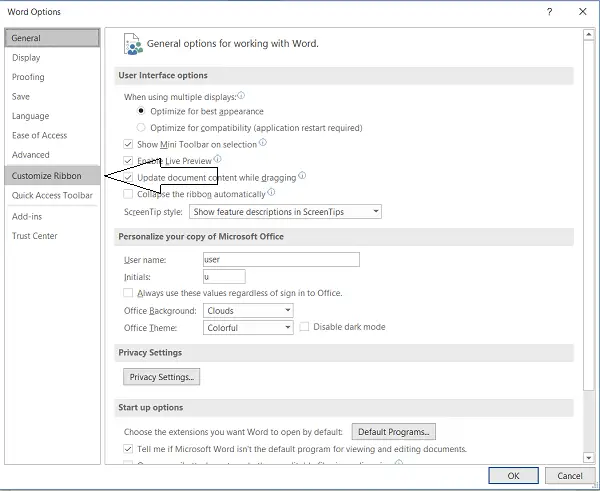
Task: Open the Advanced category
Action: click(x=52, y=155)
